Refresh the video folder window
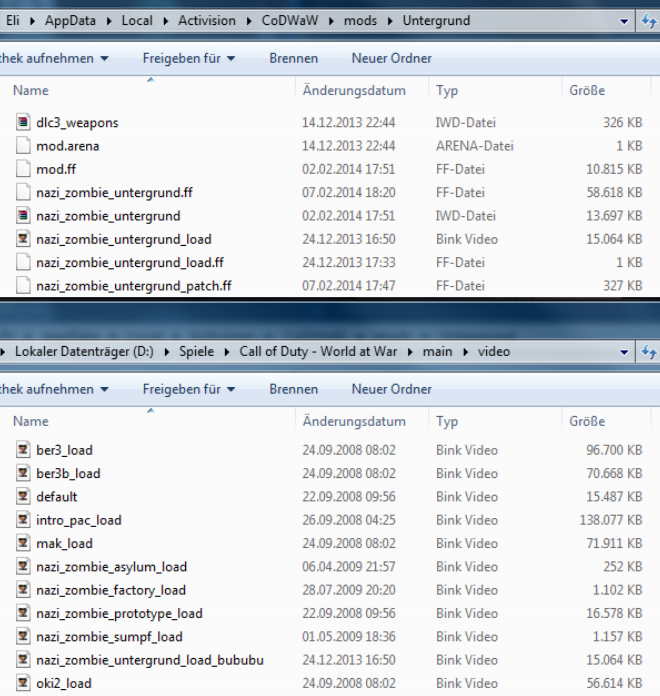This screenshot has height=696, width=660. [x=648, y=352]
